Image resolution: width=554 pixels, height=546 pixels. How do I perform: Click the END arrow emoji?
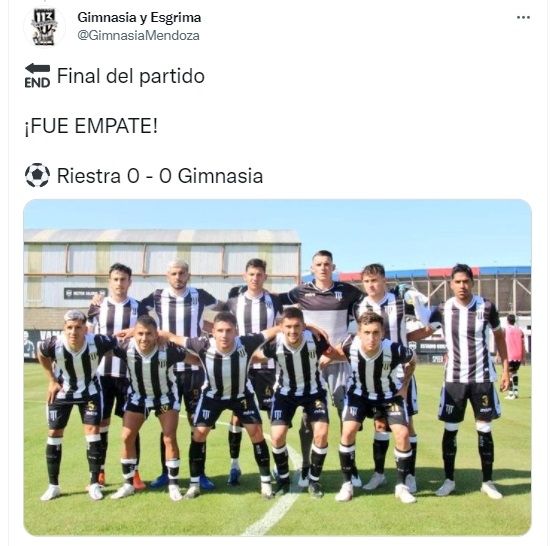pyautogui.click(x=37, y=76)
